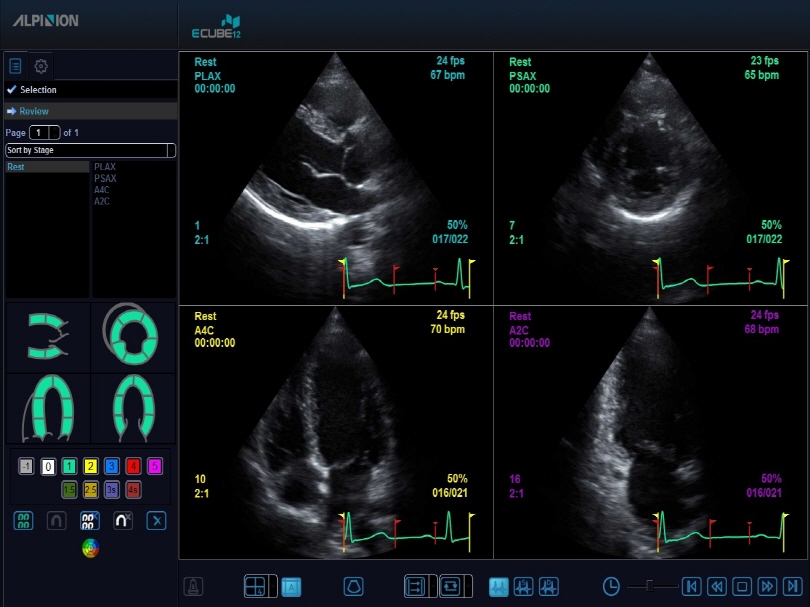Screen dimensions: 810x607
Task: Open the document list tab
Action: tap(15, 67)
